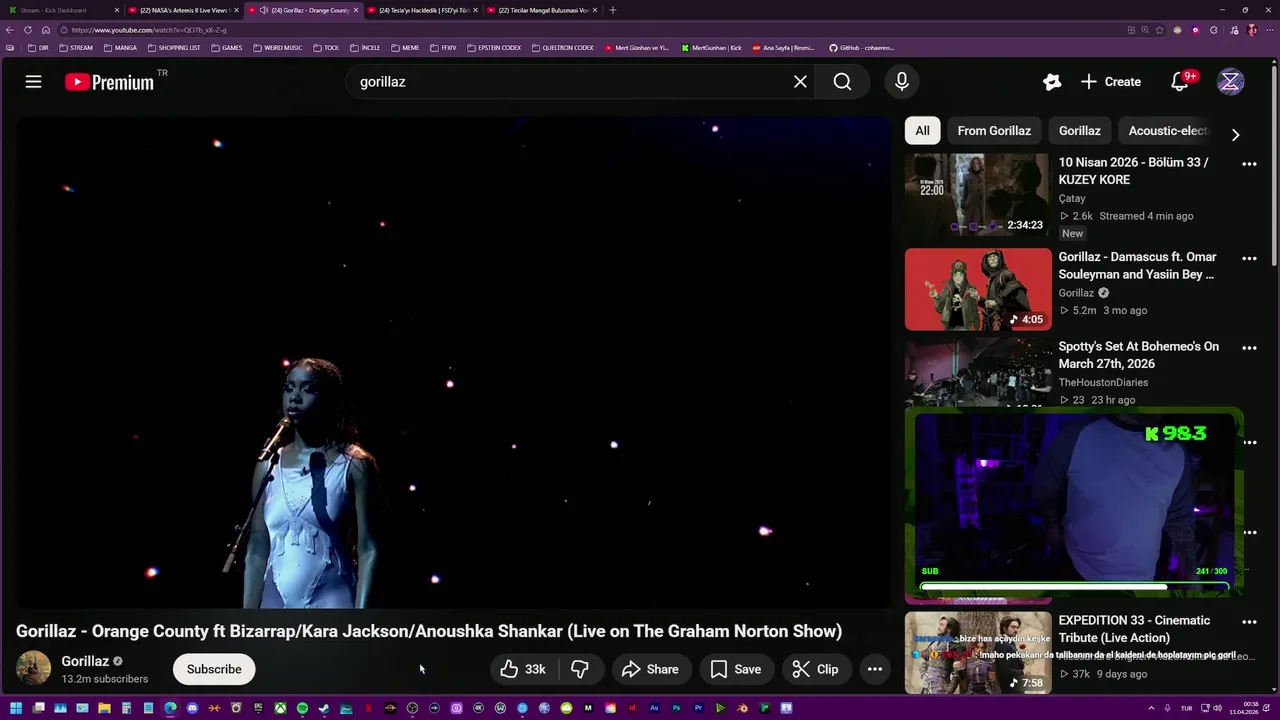The image size is (1280, 720).
Task: Open the GAMES bookmarks folder
Action: 226,48
